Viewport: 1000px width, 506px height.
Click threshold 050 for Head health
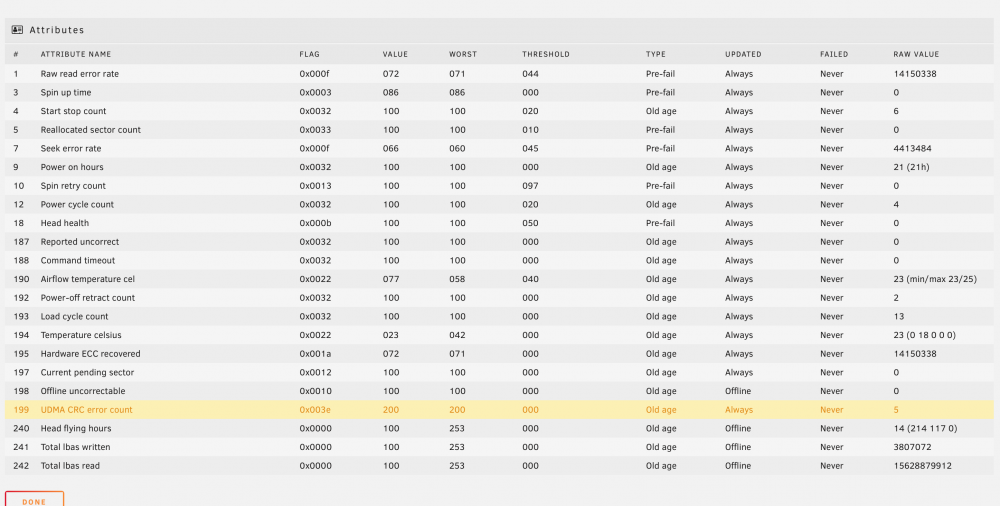[x=531, y=223]
